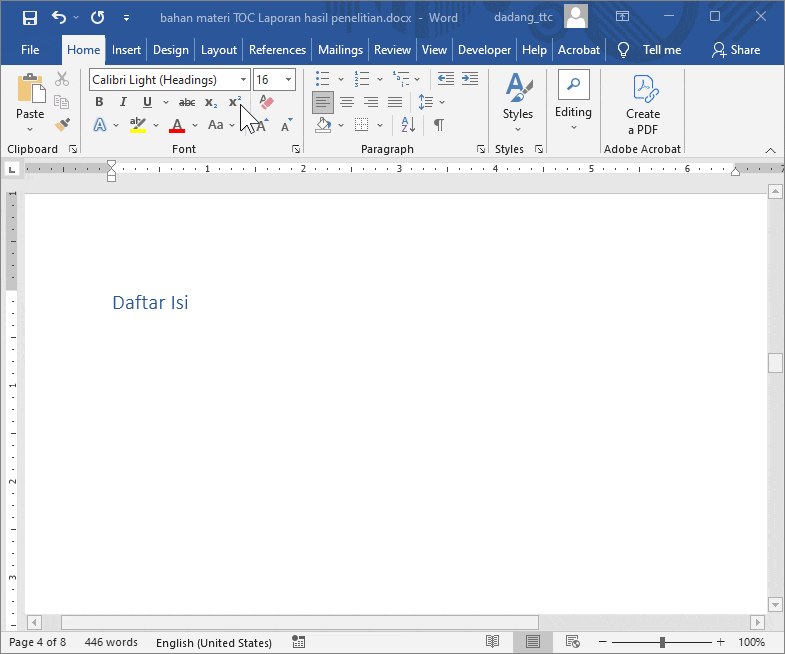
Task: Open the font name dropdown list
Action: click(244, 80)
